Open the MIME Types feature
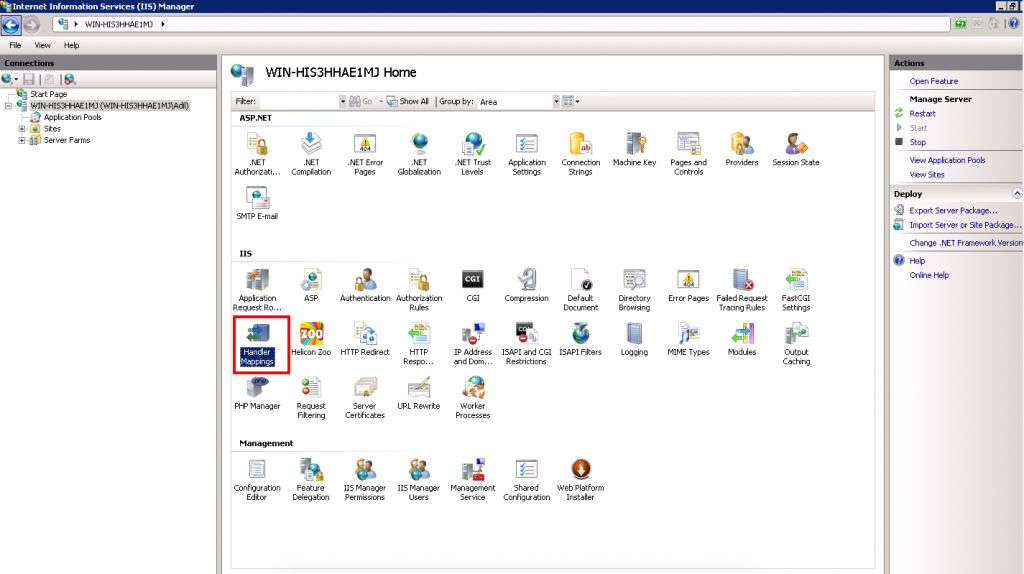This screenshot has width=1024, height=574. coord(688,339)
